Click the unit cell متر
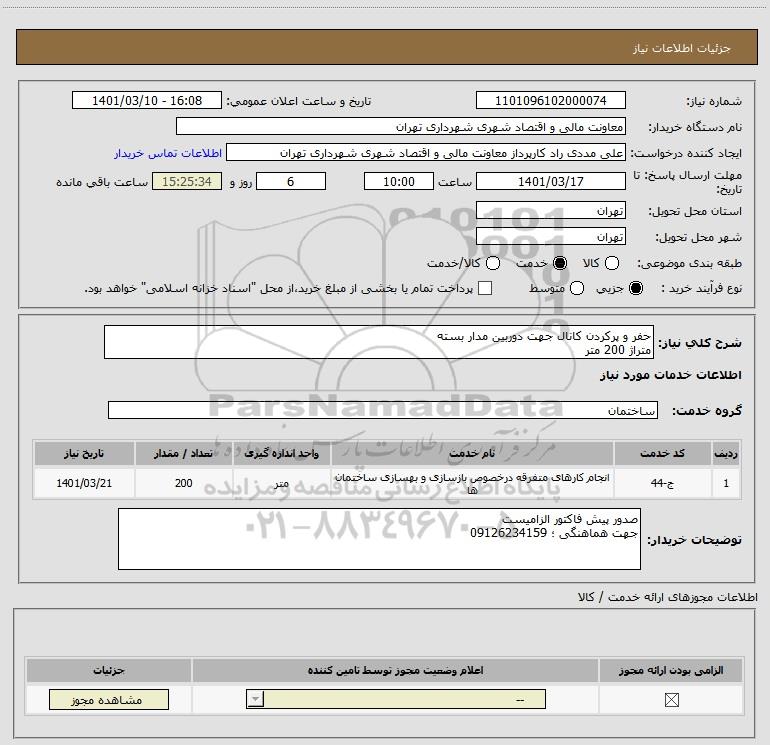 (281, 483)
